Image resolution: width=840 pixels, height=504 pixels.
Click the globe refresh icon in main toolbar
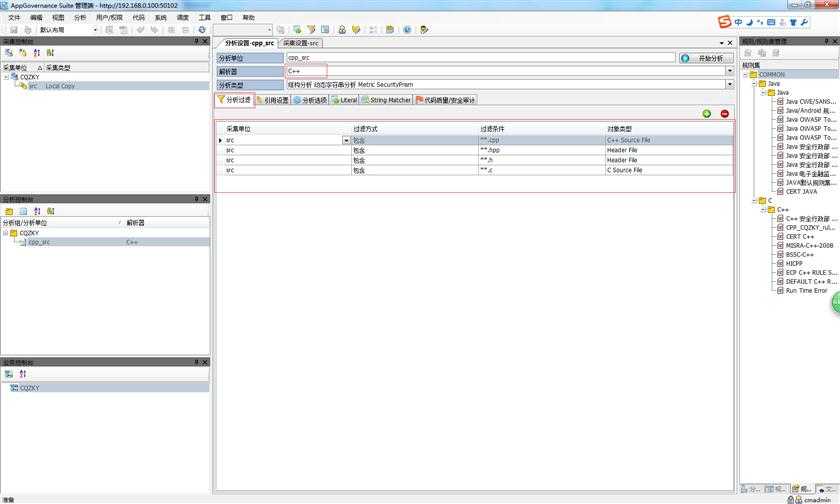(202, 30)
